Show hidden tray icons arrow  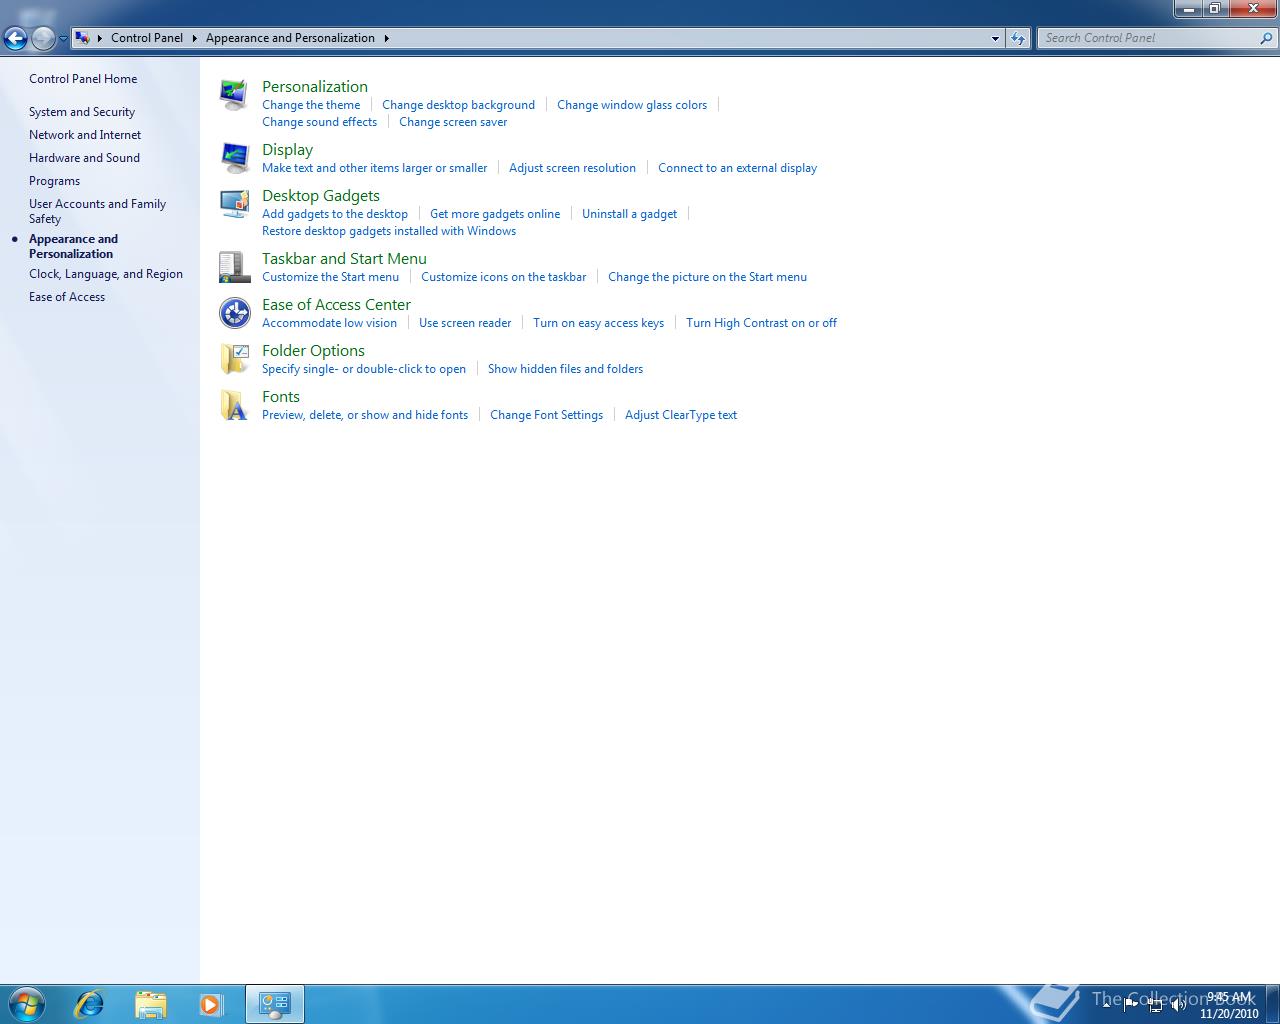tap(1107, 1005)
